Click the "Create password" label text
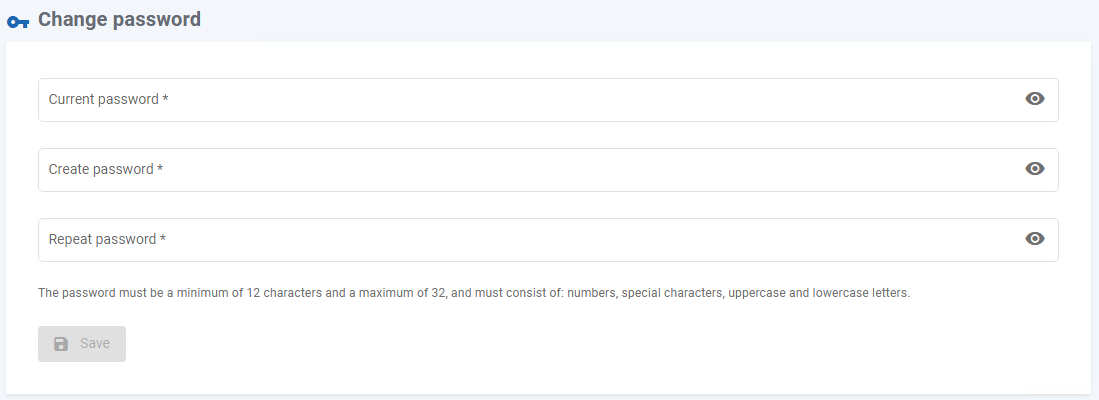 101,170
